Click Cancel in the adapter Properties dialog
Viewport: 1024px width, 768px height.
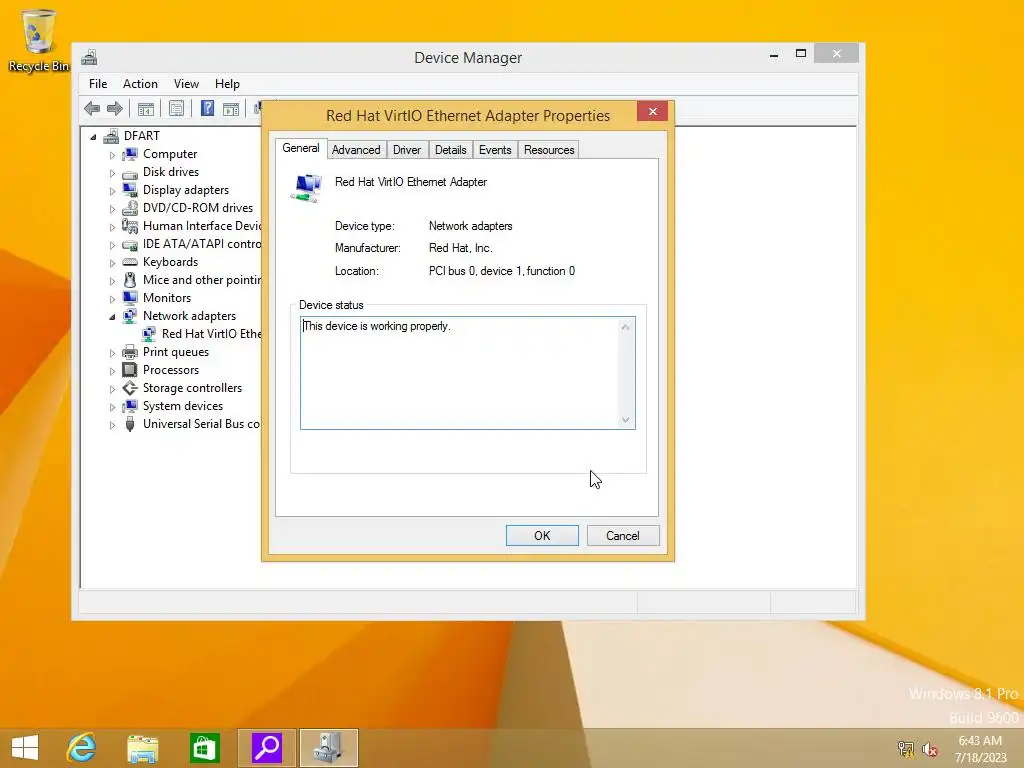tap(622, 536)
